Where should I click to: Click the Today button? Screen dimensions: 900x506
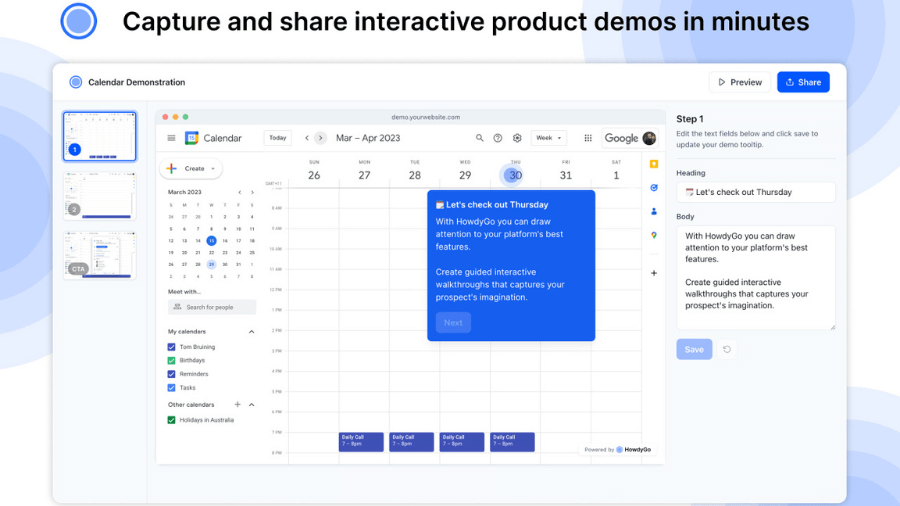tap(278, 138)
